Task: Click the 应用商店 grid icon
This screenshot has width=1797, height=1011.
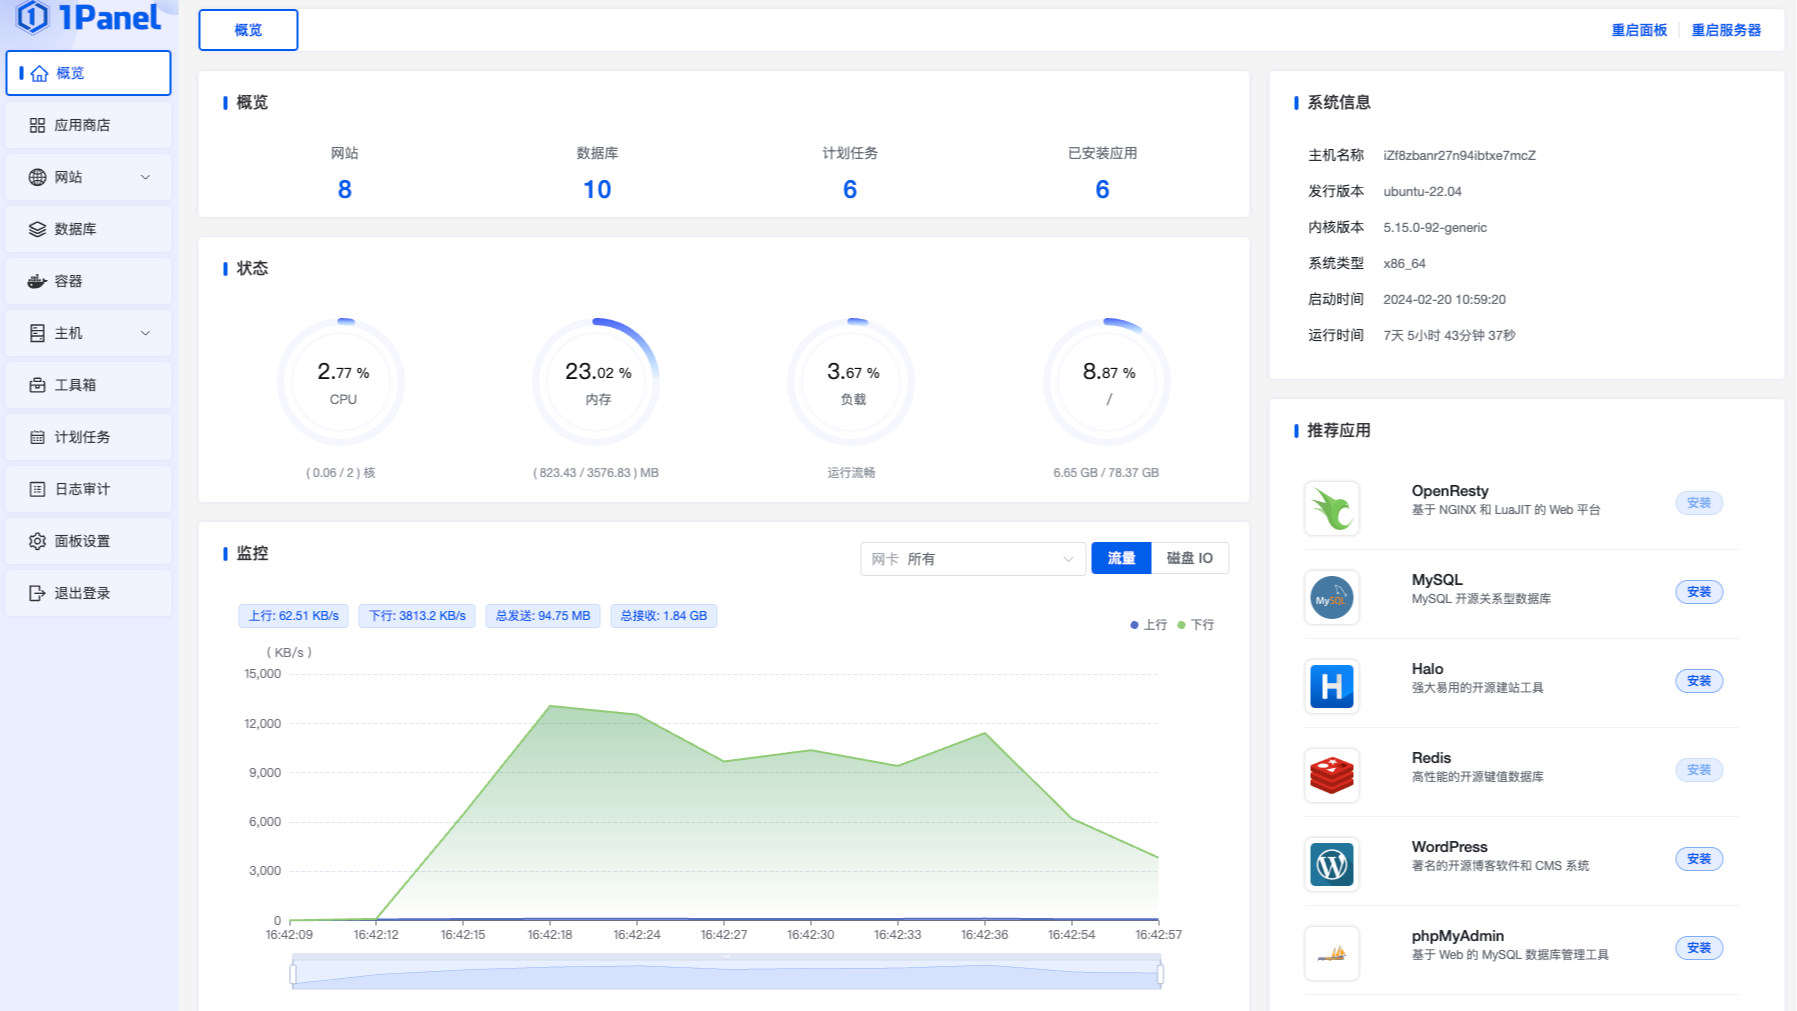Action: point(37,125)
